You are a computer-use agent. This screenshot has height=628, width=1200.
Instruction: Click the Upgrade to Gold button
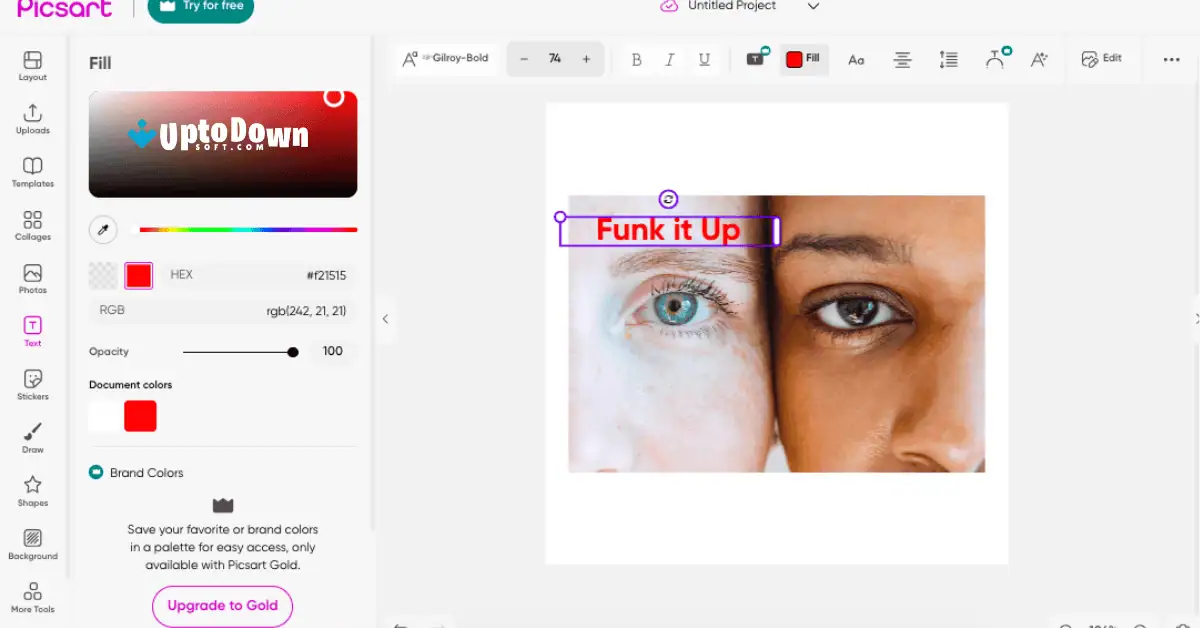222,606
